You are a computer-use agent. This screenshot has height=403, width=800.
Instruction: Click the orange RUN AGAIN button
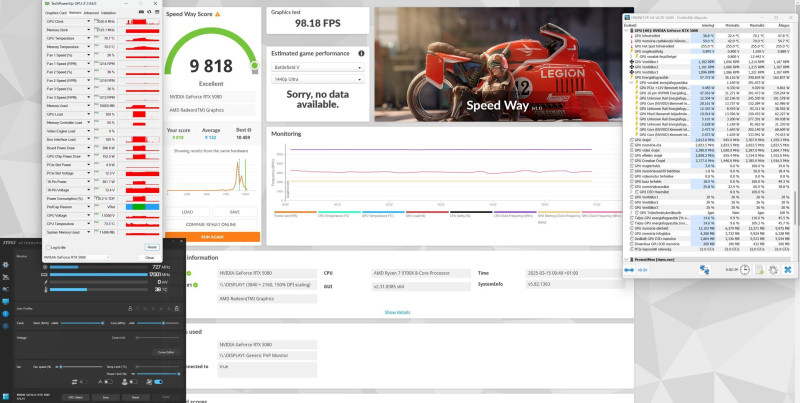coord(212,237)
